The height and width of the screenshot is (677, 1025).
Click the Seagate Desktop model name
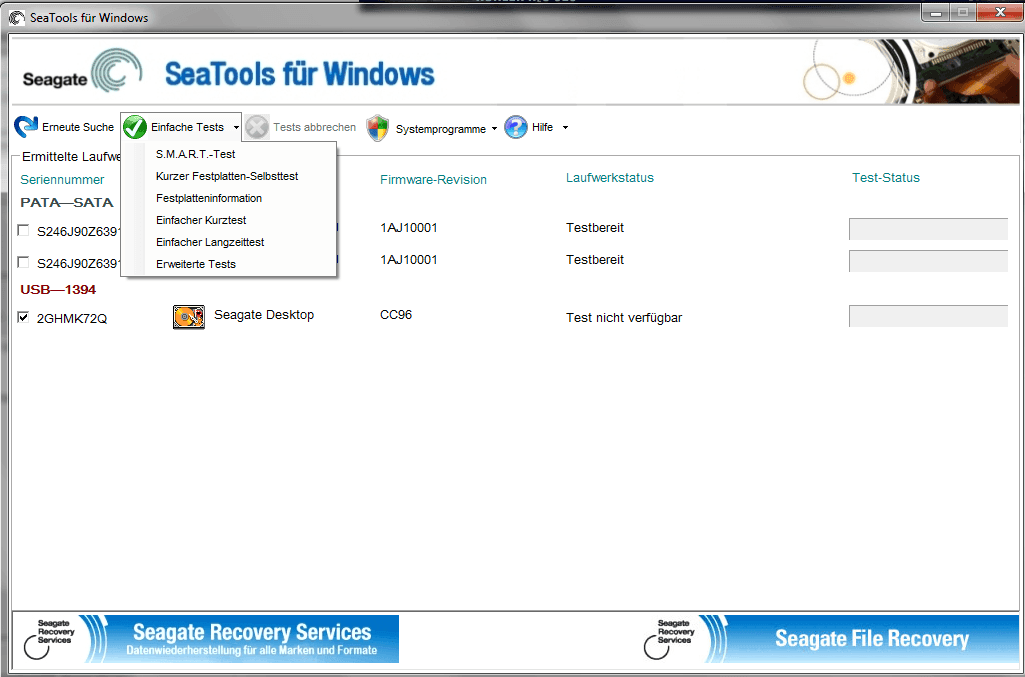point(264,315)
